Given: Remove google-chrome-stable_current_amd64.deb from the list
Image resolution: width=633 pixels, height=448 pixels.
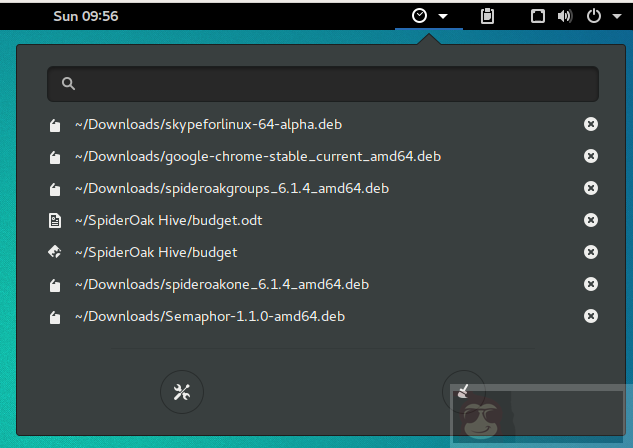Looking at the screenshot, I should tap(591, 156).
